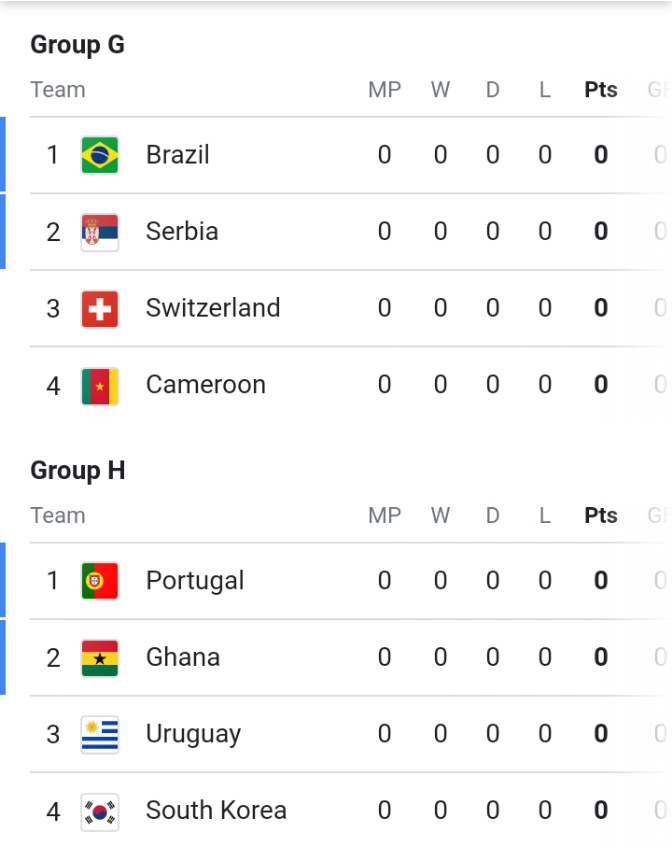The width and height of the screenshot is (672, 854).
Task: Click the Pts column header in Group G
Action: pos(601,90)
